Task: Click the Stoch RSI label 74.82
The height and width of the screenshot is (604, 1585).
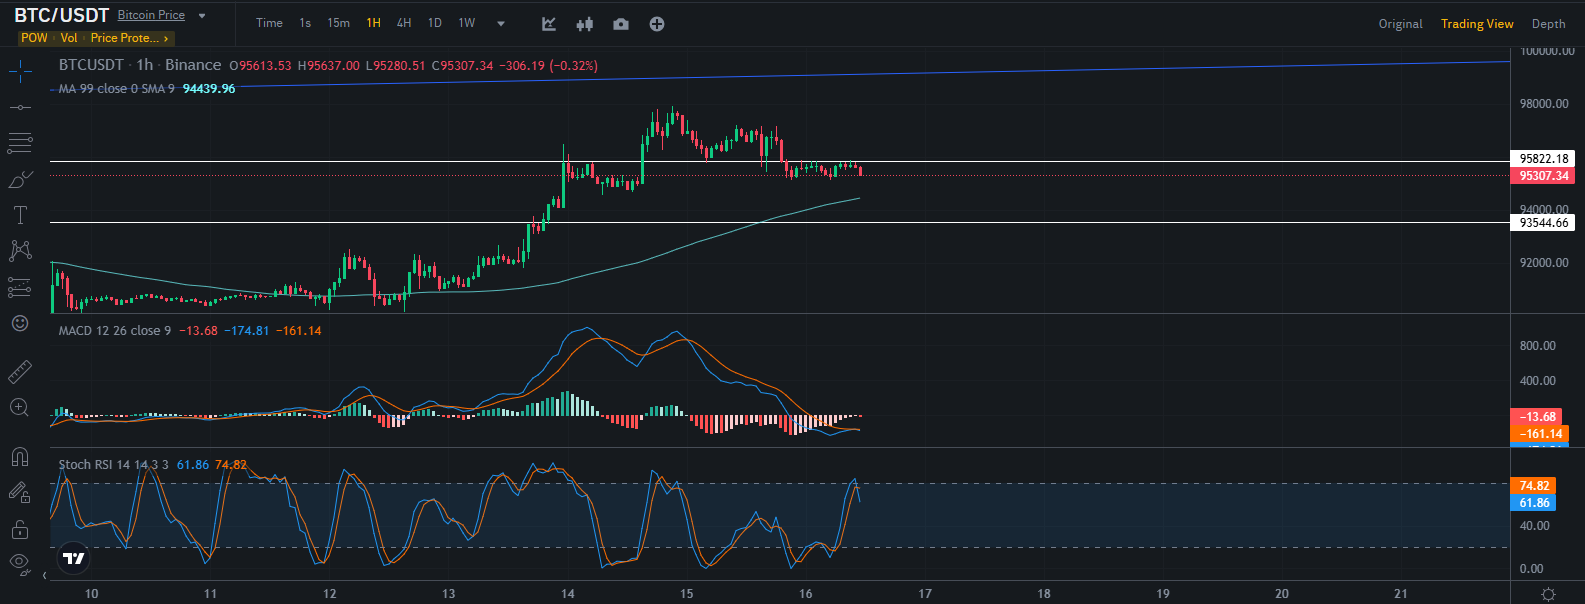Action: pyautogui.click(x=1534, y=486)
